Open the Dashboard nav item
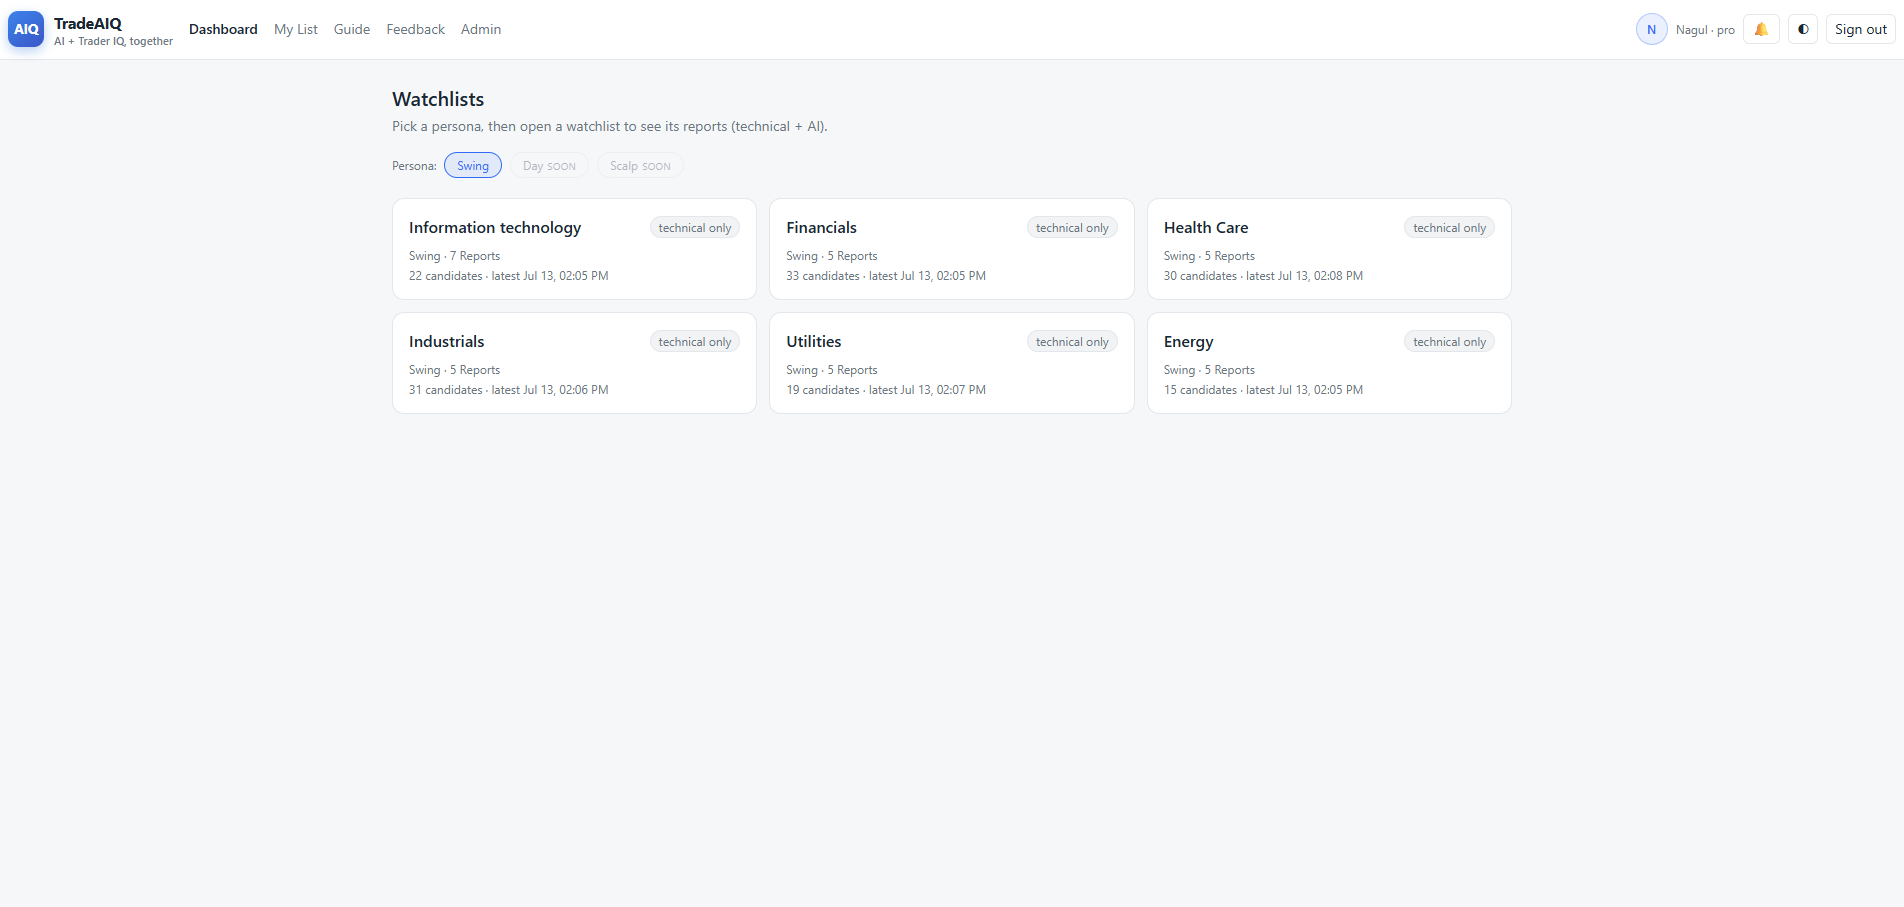The height and width of the screenshot is (907, 1904). click(x=223, y=29)
